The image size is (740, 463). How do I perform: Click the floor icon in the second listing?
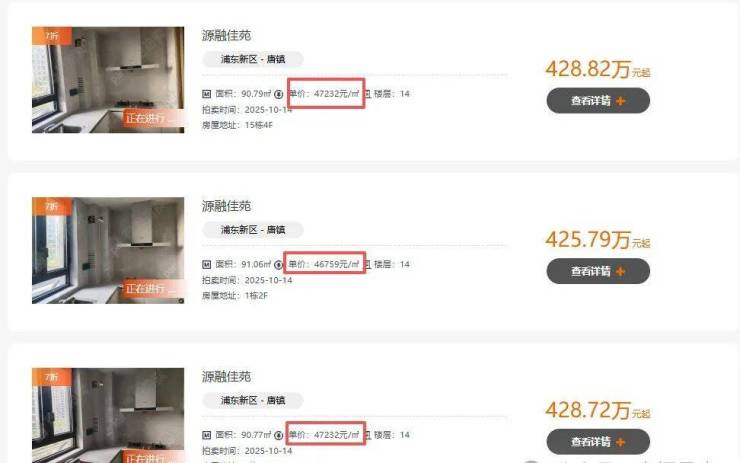(x=368, y=264)
